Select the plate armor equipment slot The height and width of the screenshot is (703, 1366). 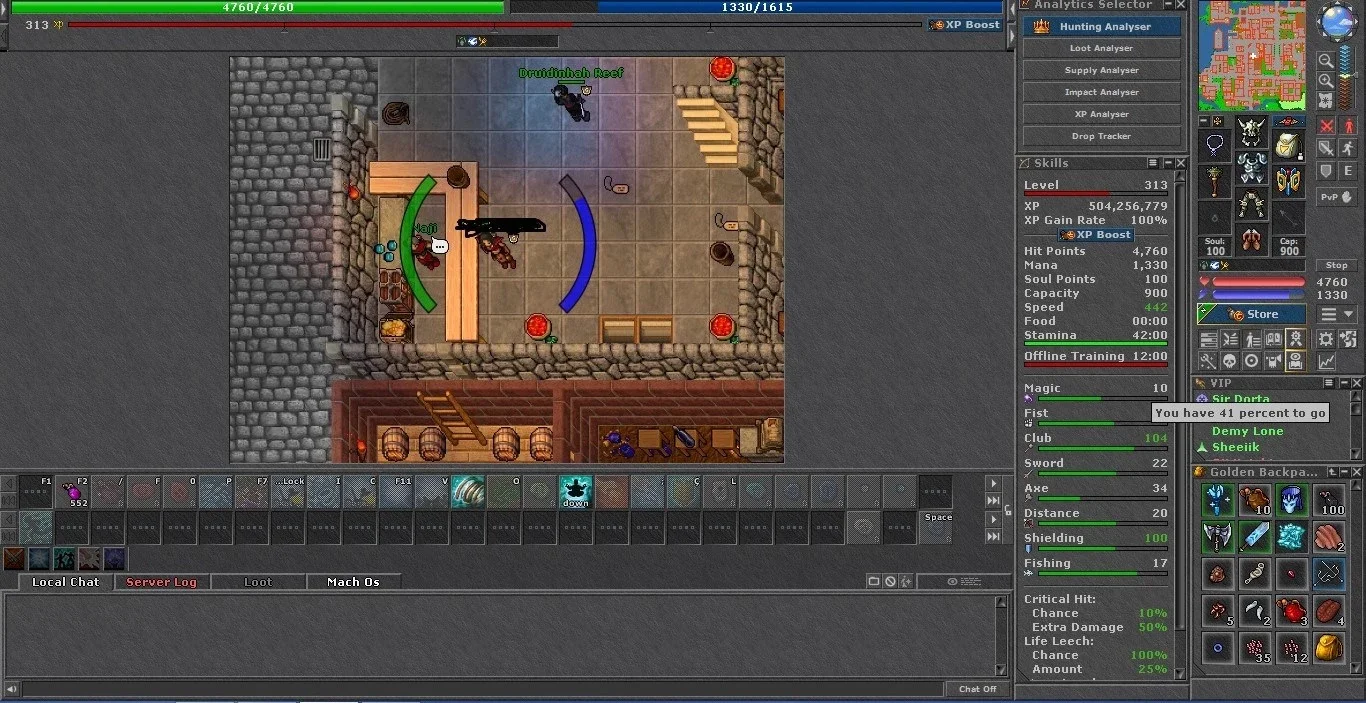coord(1251,167)
